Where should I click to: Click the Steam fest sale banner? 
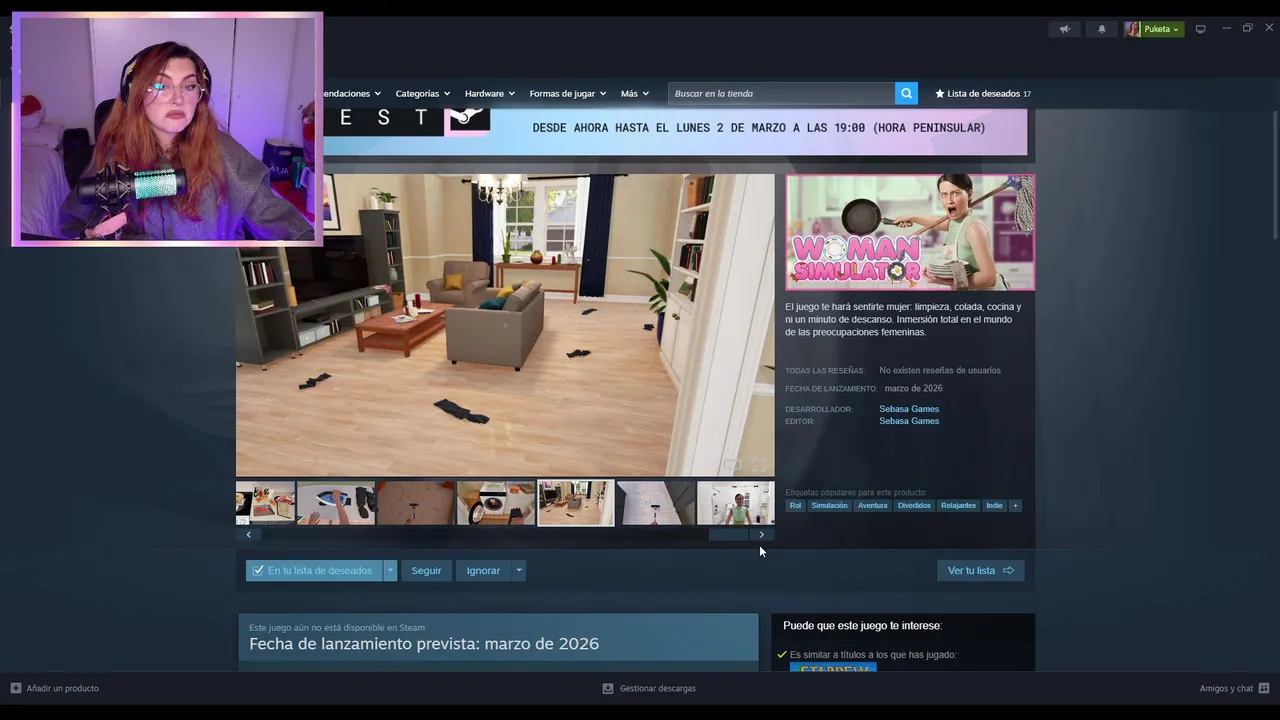tap(675, 130)
